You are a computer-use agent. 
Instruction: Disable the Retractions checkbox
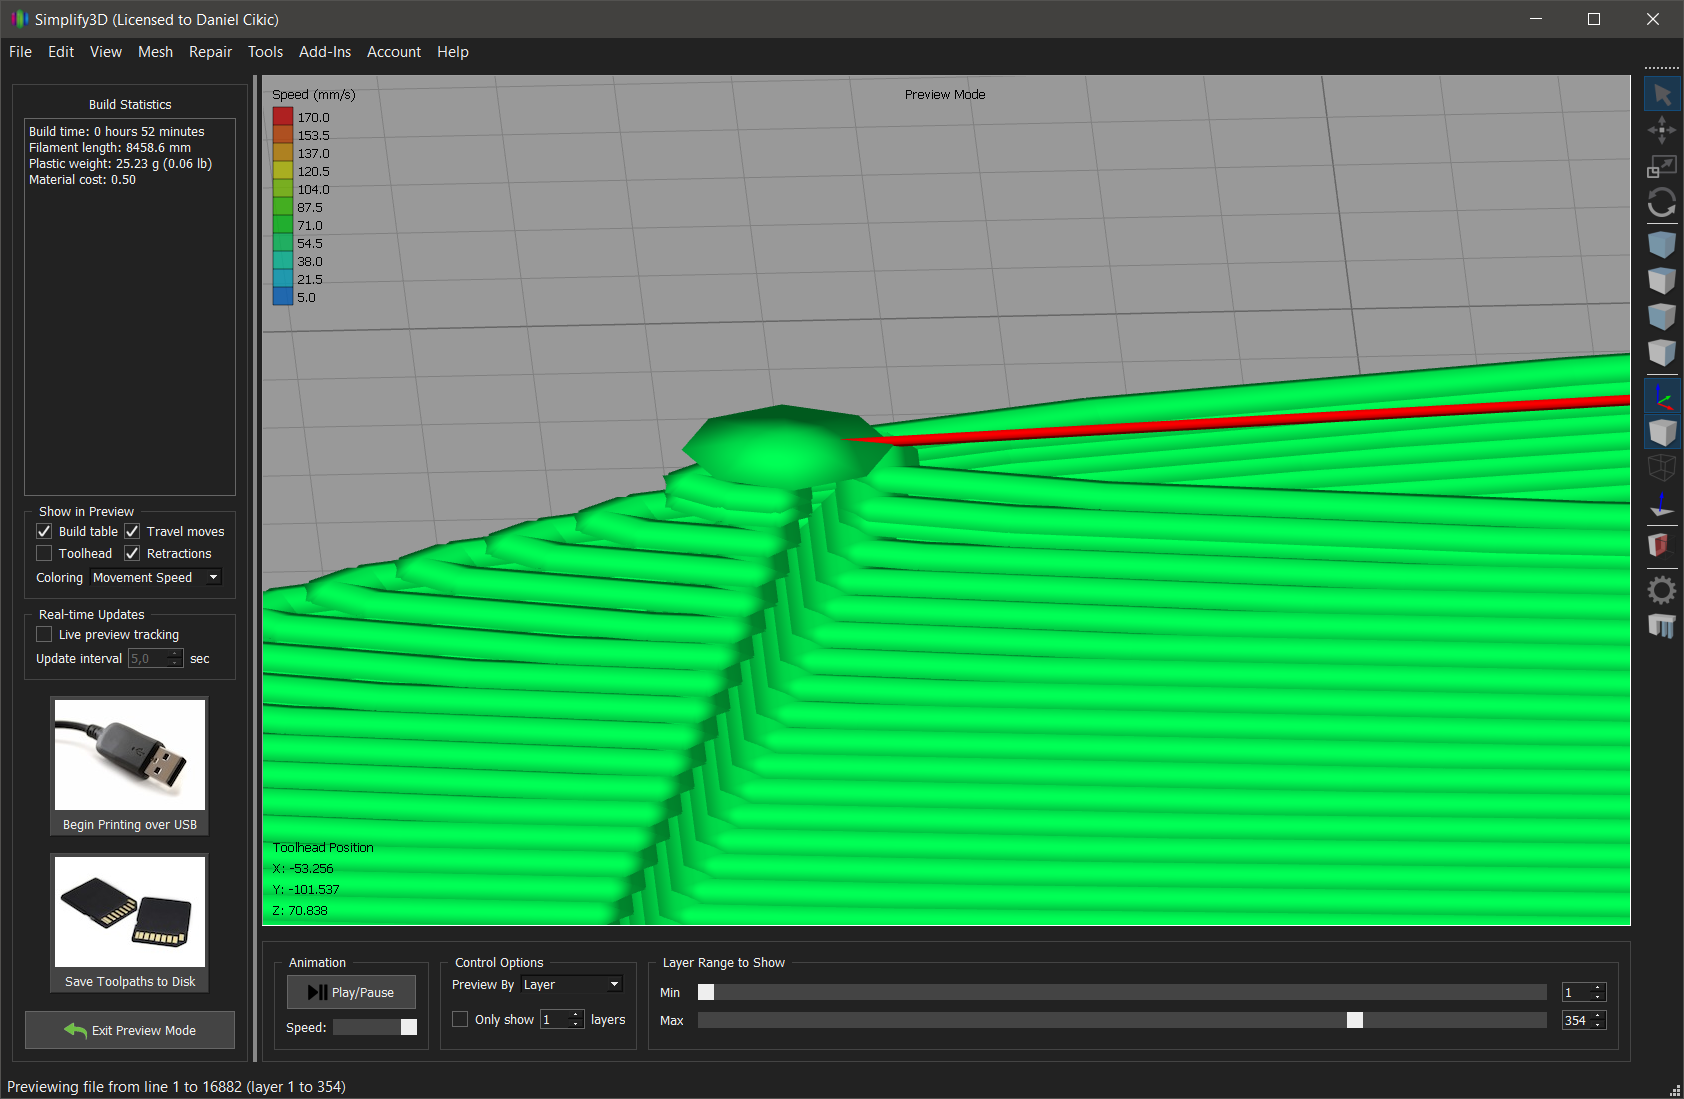[x=132, y=553]
